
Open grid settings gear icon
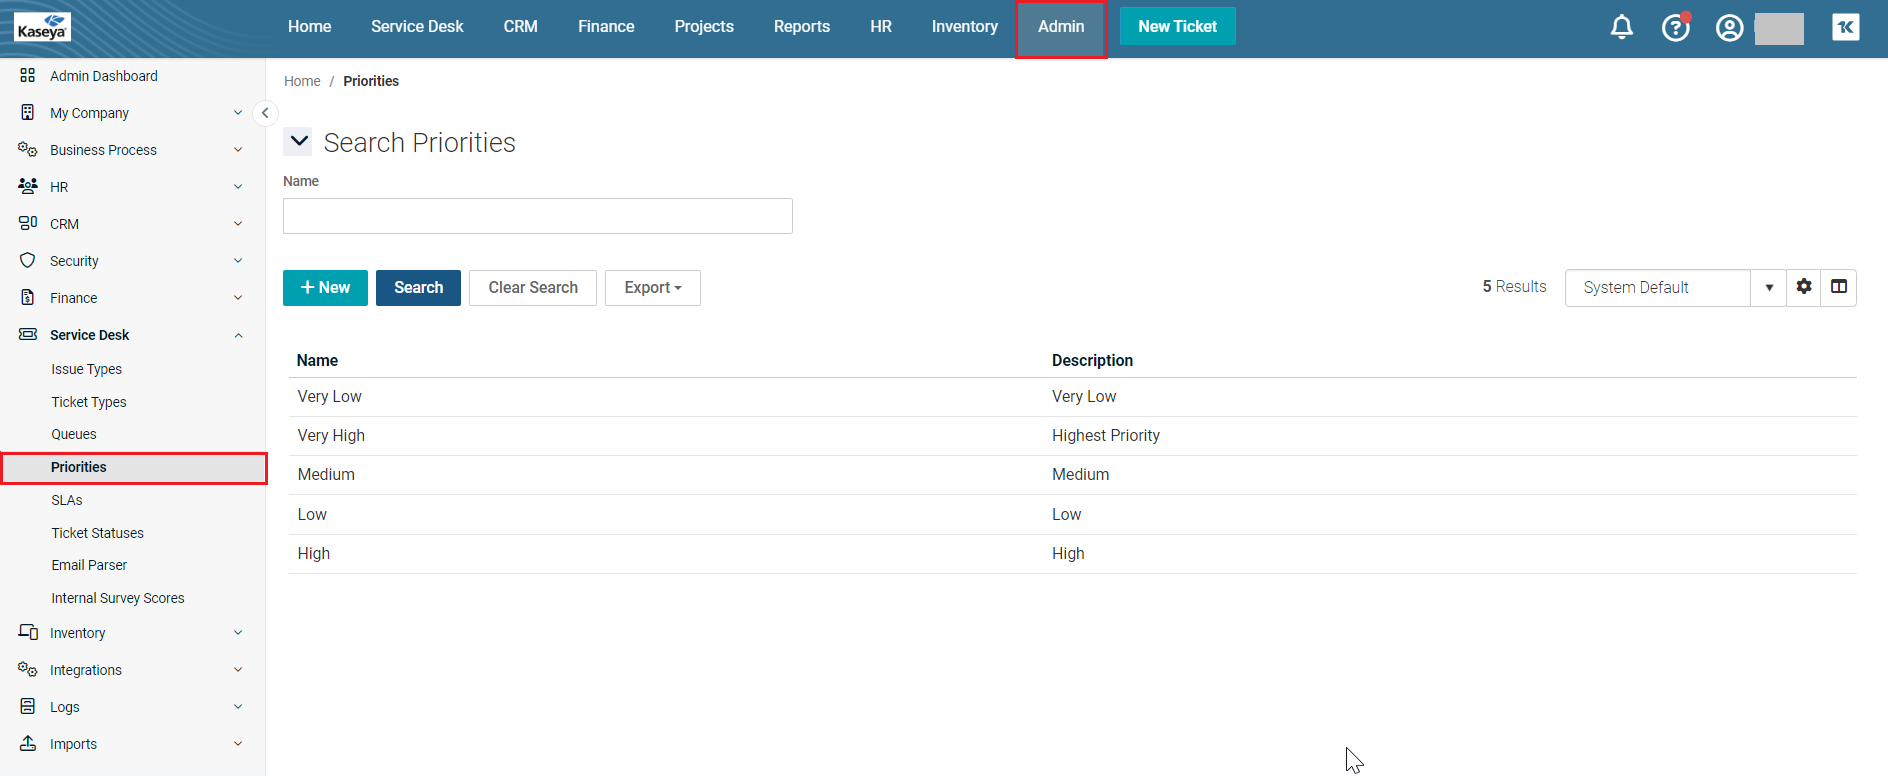coord(1803,287)
